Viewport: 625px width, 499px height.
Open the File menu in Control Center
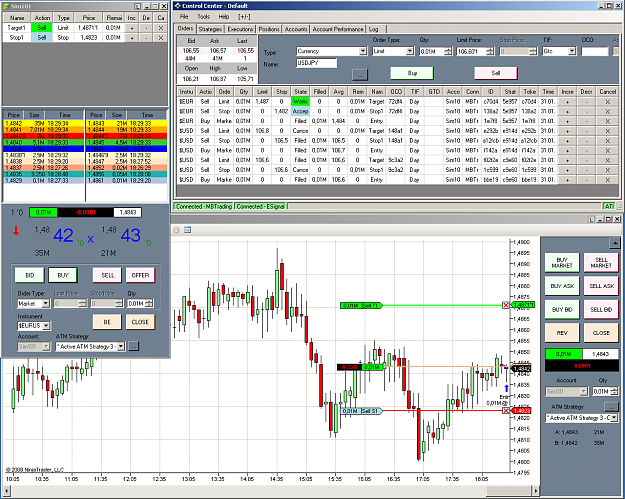184,17
